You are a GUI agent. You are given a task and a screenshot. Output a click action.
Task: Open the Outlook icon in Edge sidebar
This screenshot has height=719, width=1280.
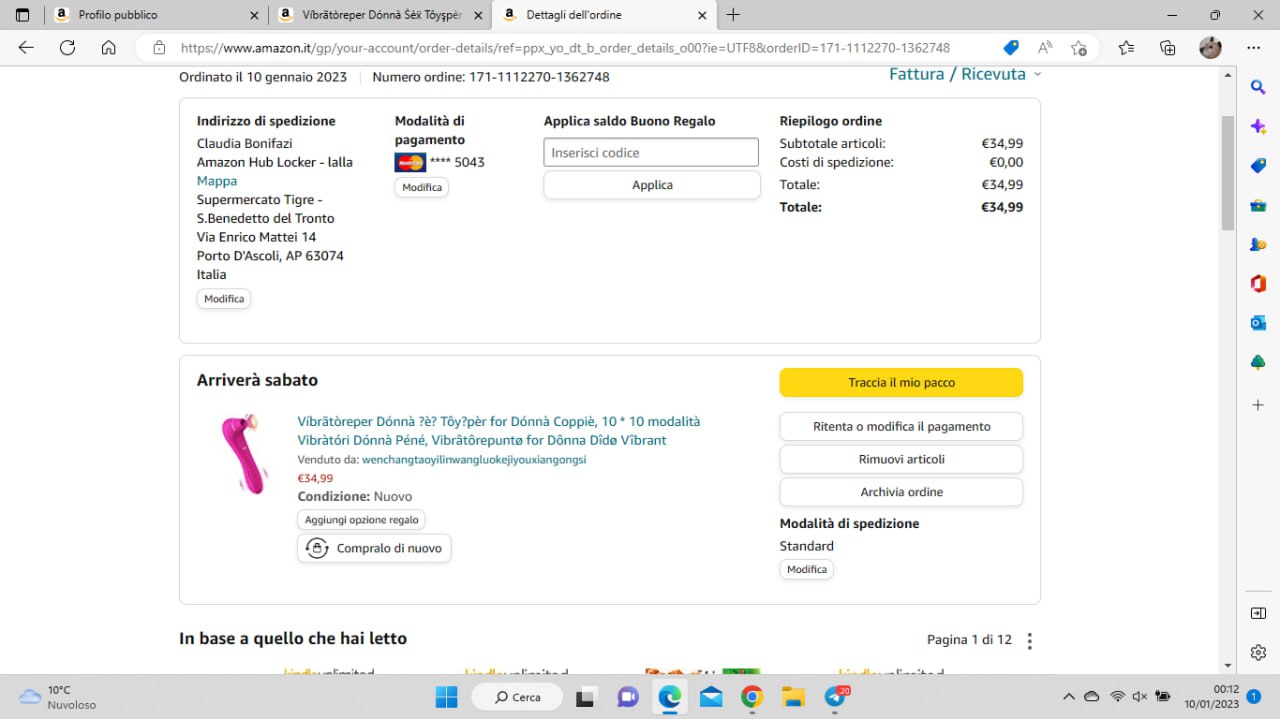[1258, 323]
